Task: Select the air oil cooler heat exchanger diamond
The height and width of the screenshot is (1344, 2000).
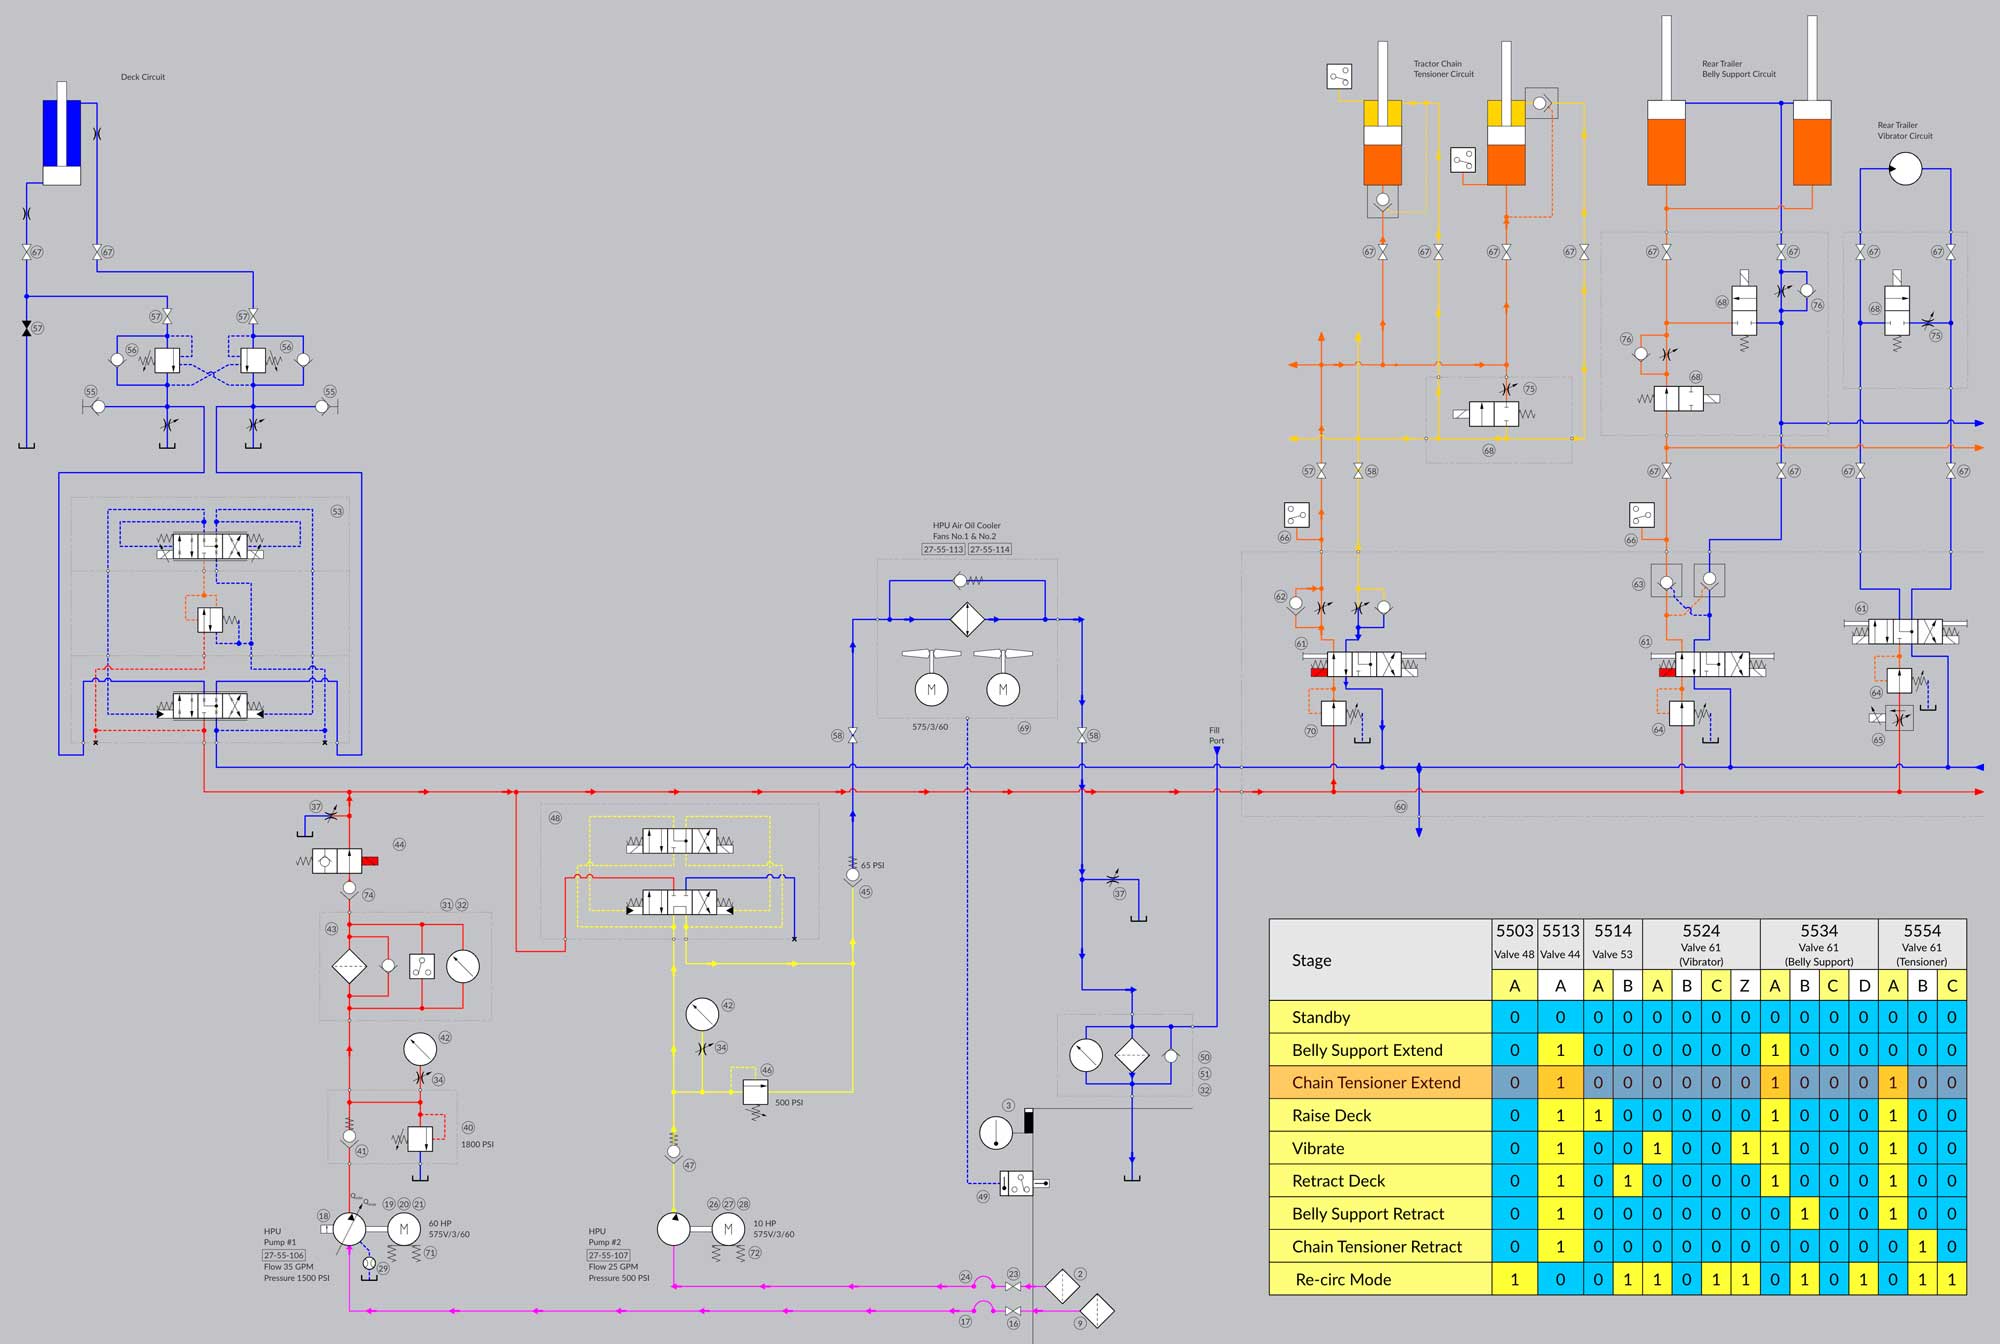Action: [x=967, y=619]
